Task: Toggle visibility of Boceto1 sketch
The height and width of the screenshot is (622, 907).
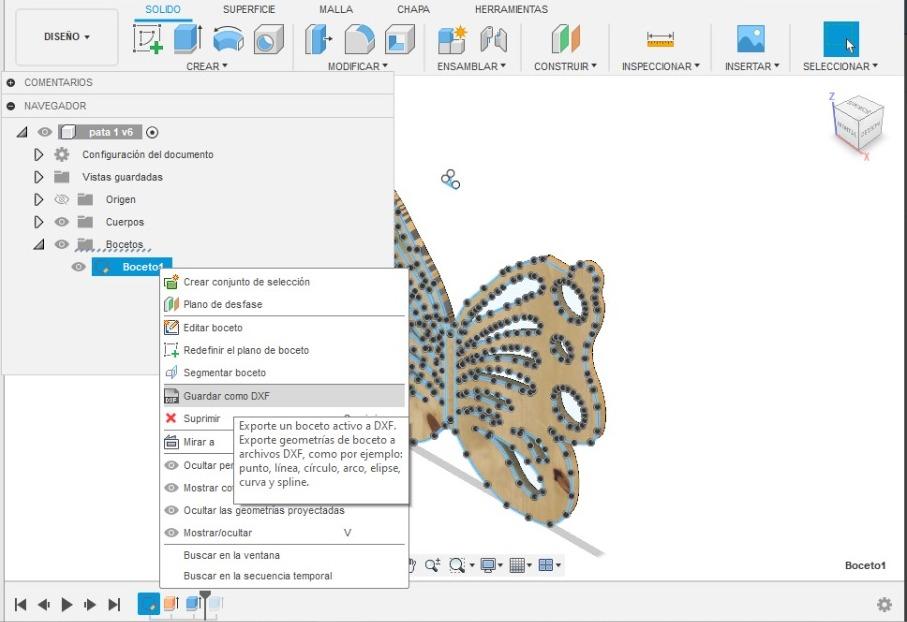Action: [78, 267]
